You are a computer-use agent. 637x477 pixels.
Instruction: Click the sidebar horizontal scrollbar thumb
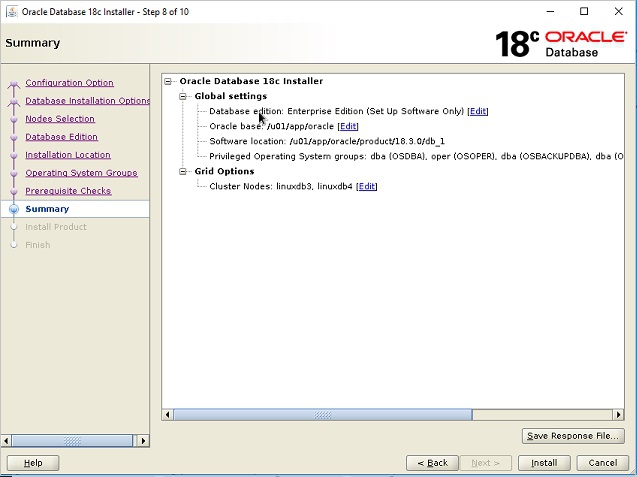[72, 441]
